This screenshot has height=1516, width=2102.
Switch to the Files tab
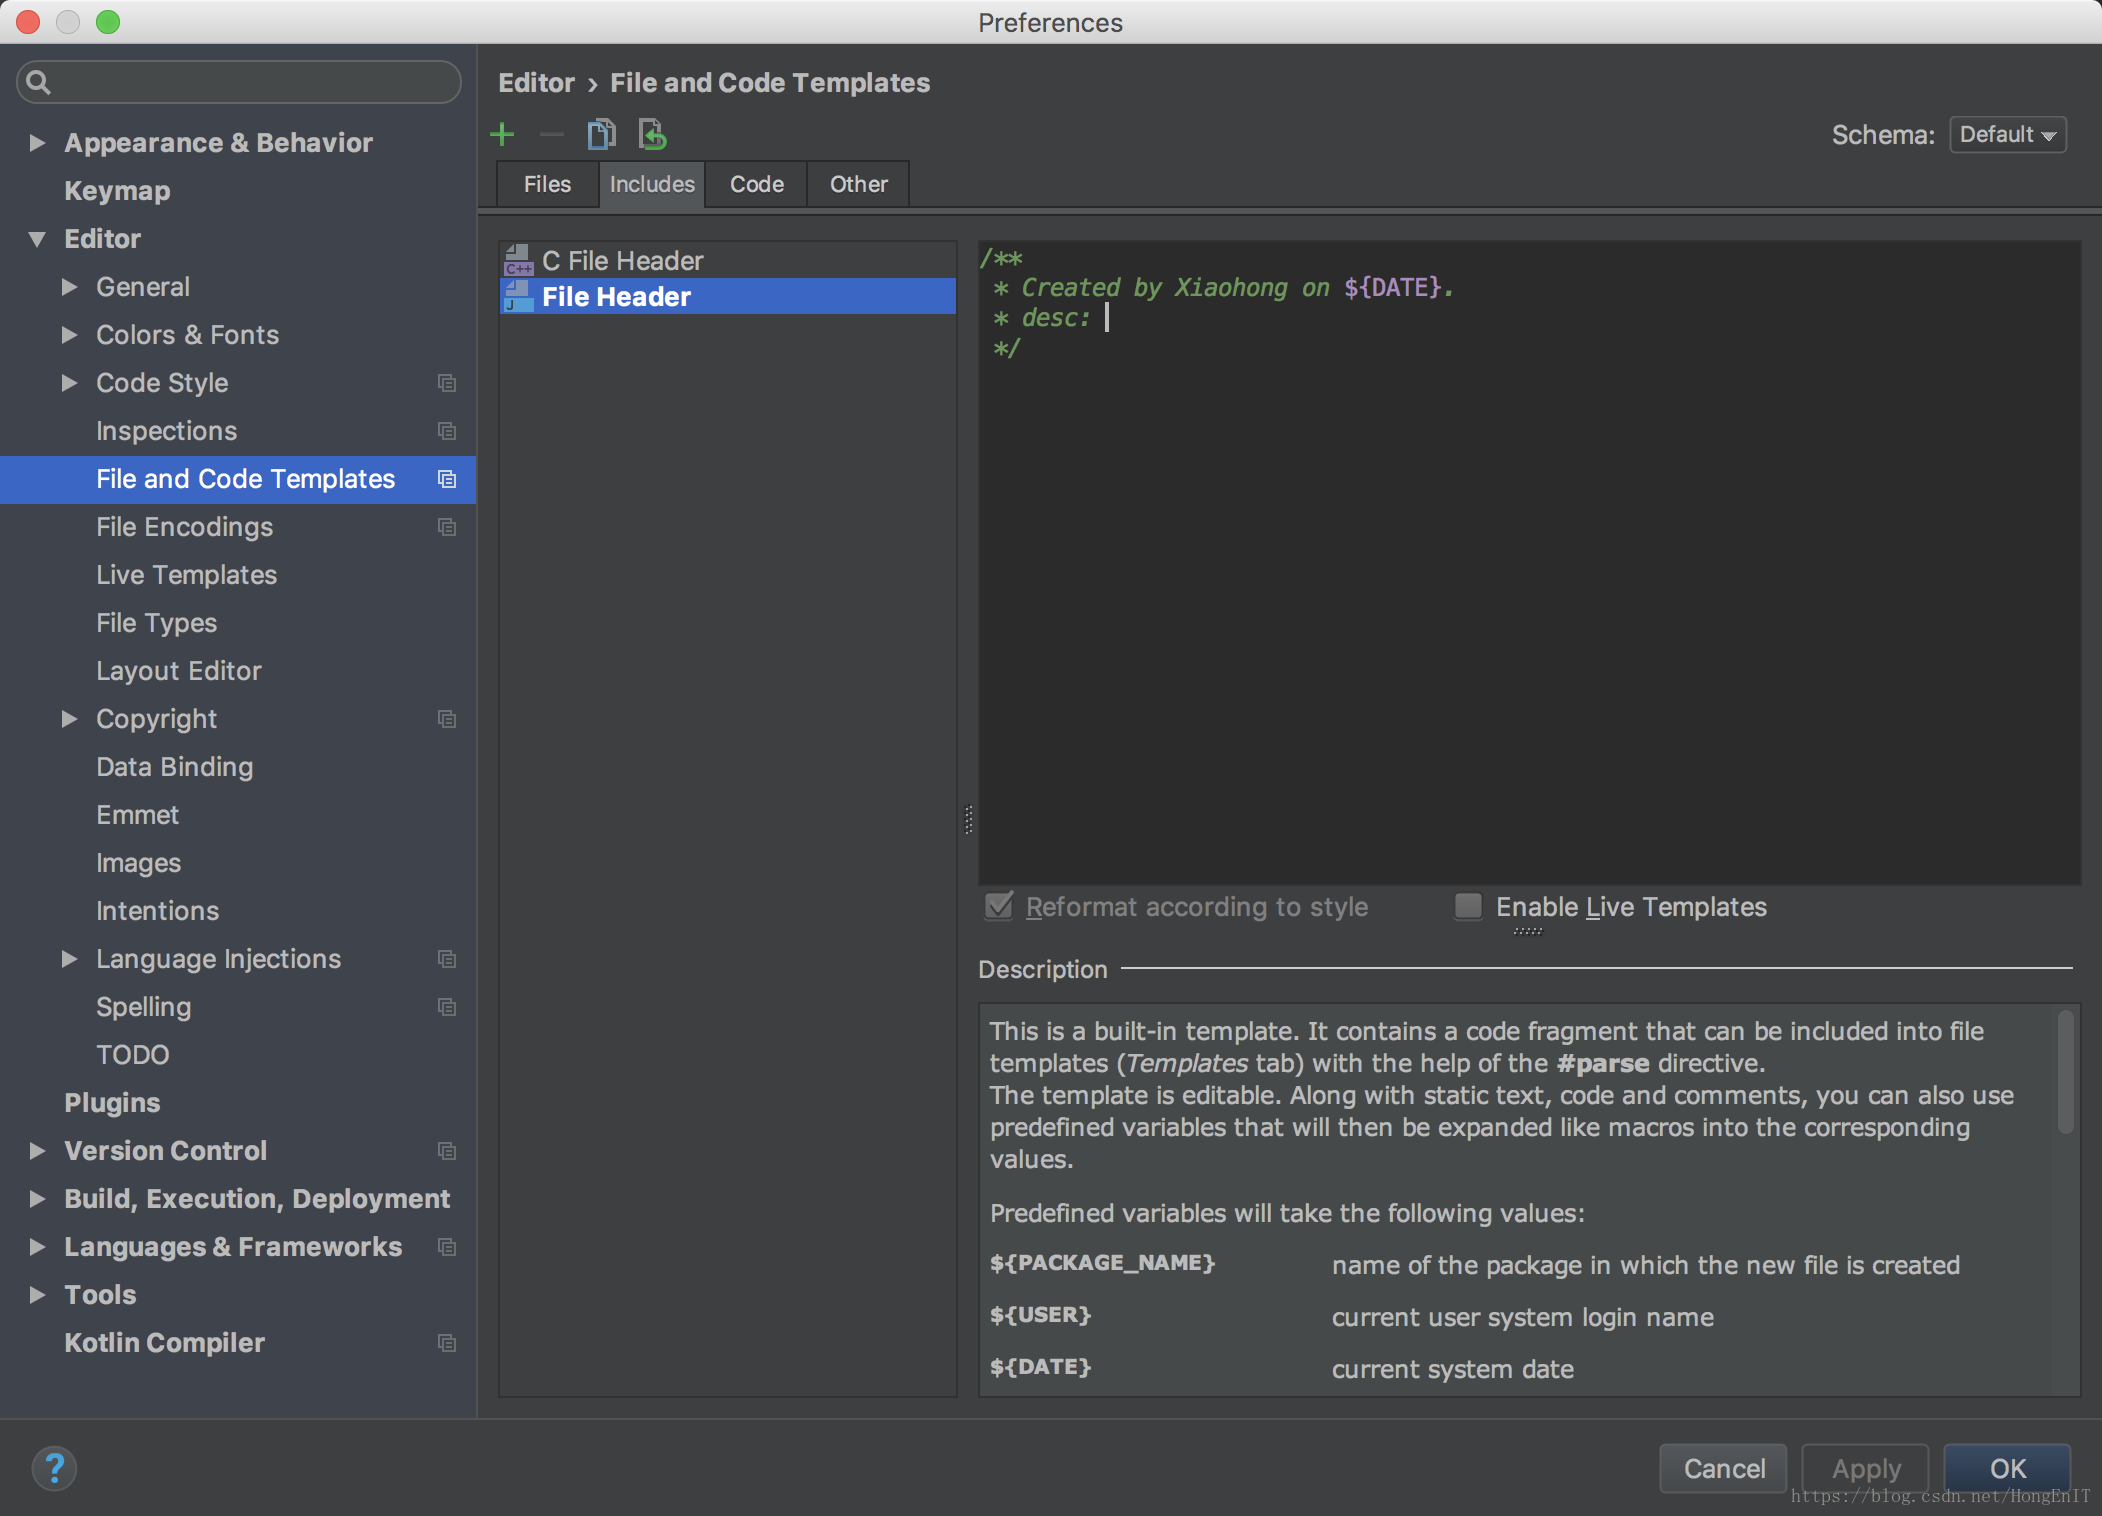[548, 184]
